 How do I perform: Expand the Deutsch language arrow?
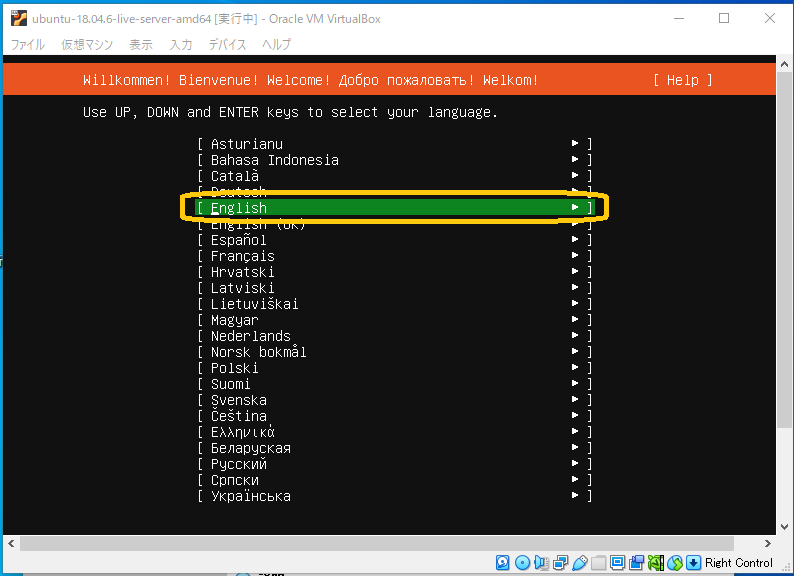pyautogui.click(x=575, y=192)
